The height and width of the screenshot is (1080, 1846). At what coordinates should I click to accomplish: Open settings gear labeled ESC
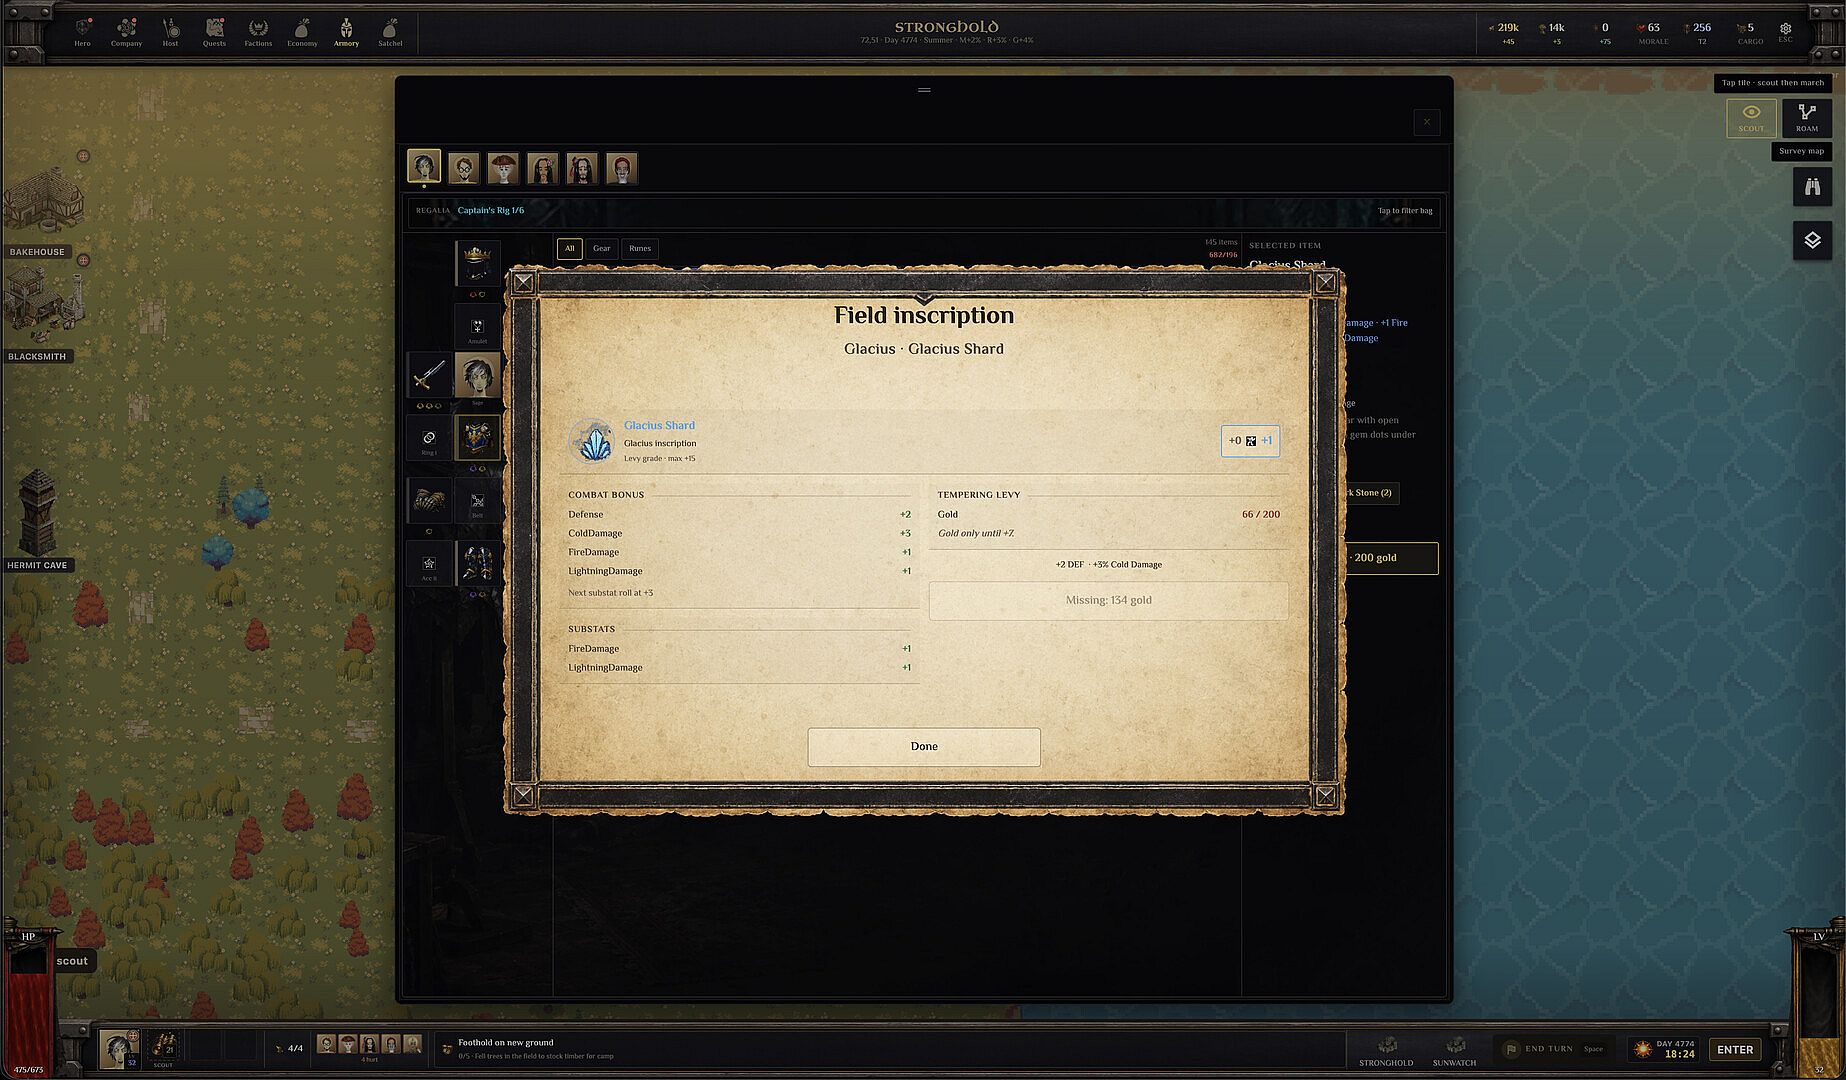click(x=1785, y=32)
